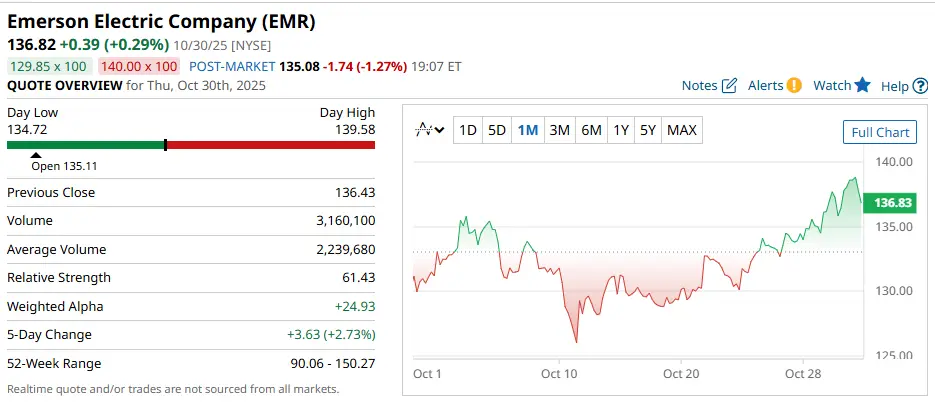Click the Watch link
The width and height of the screenshot is (935, 404).
coord(832,86)
